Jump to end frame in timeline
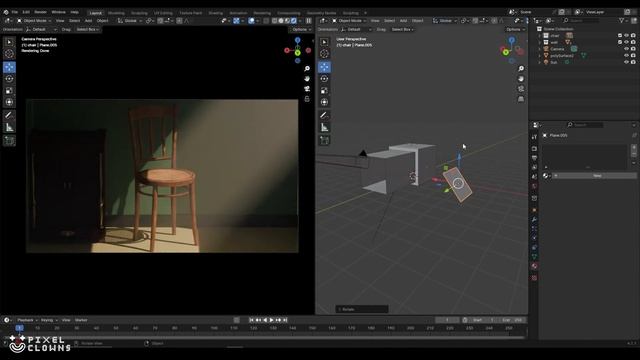640x360 pixels. point(285,320)
